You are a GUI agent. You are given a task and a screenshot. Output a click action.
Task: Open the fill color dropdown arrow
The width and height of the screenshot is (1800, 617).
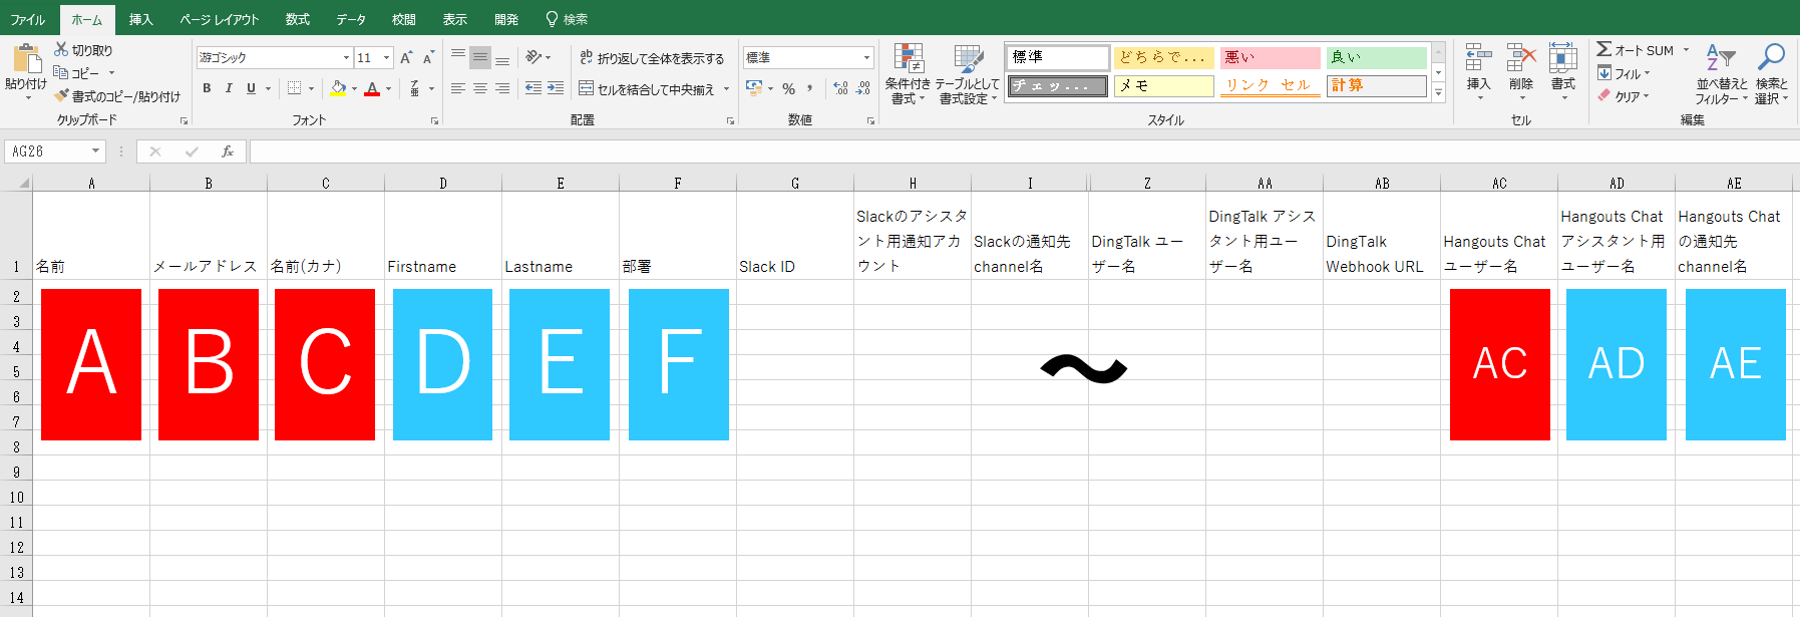(354, 89)
